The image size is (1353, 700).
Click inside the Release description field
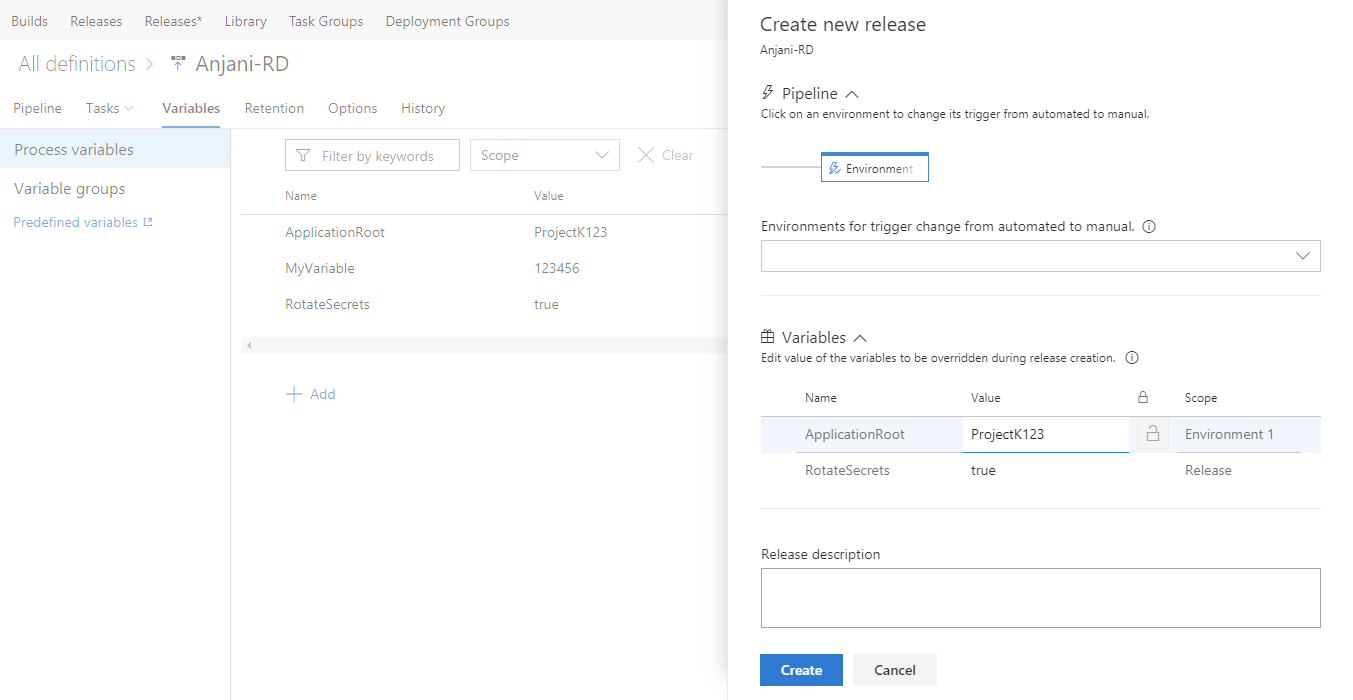[x=1040, y=597]
